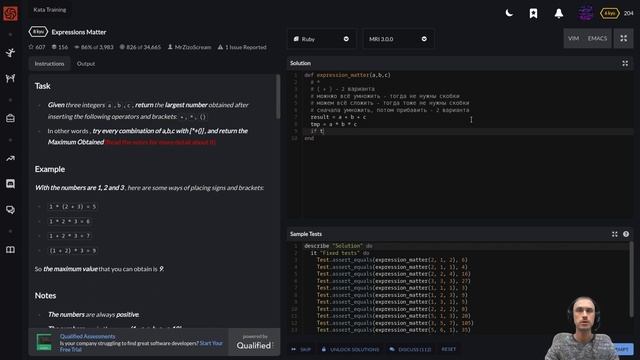Click the RESET button
Viewport: 640px width, 360px height.
(x=449, y=349)
